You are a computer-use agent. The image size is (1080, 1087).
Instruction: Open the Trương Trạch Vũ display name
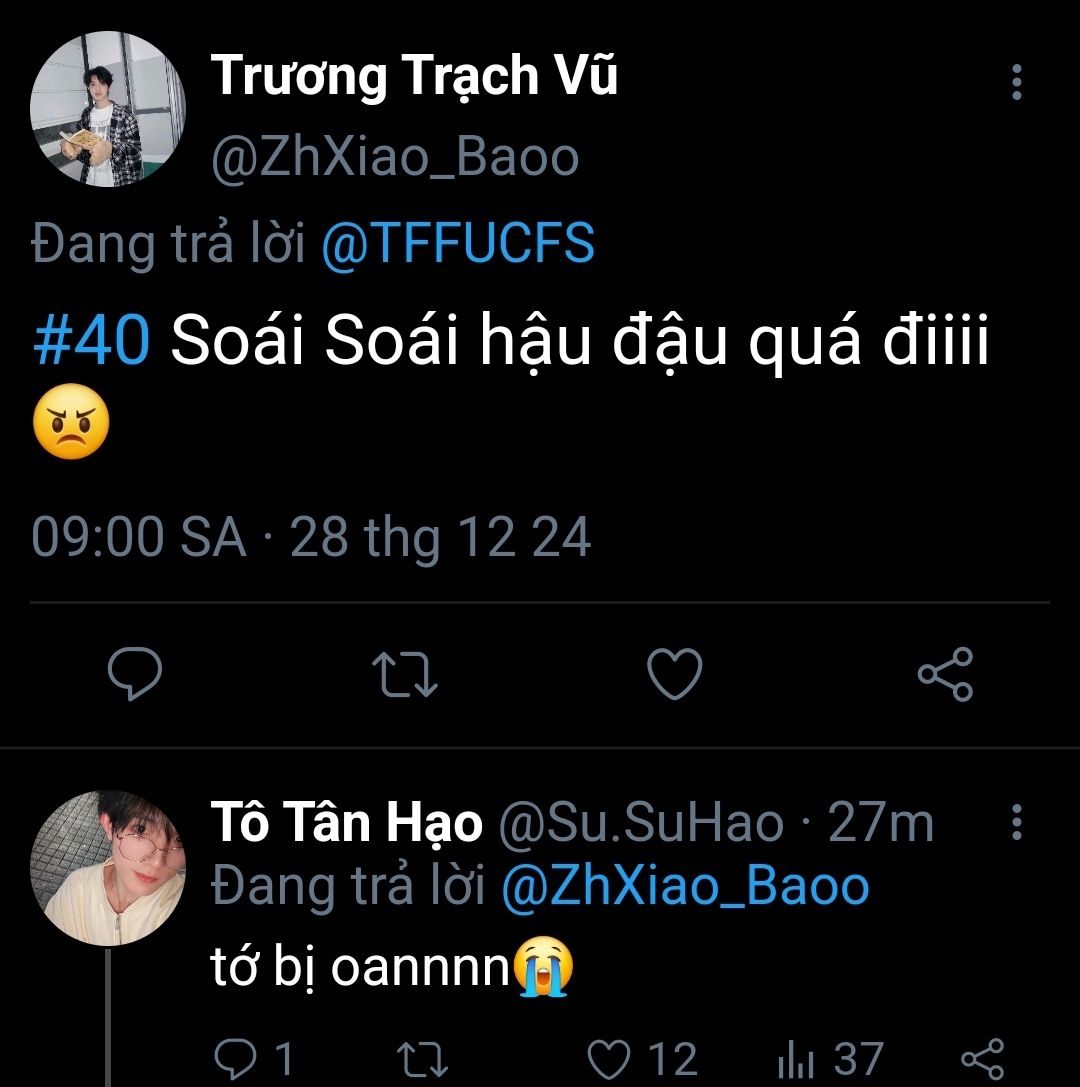(x=413, y=76)
